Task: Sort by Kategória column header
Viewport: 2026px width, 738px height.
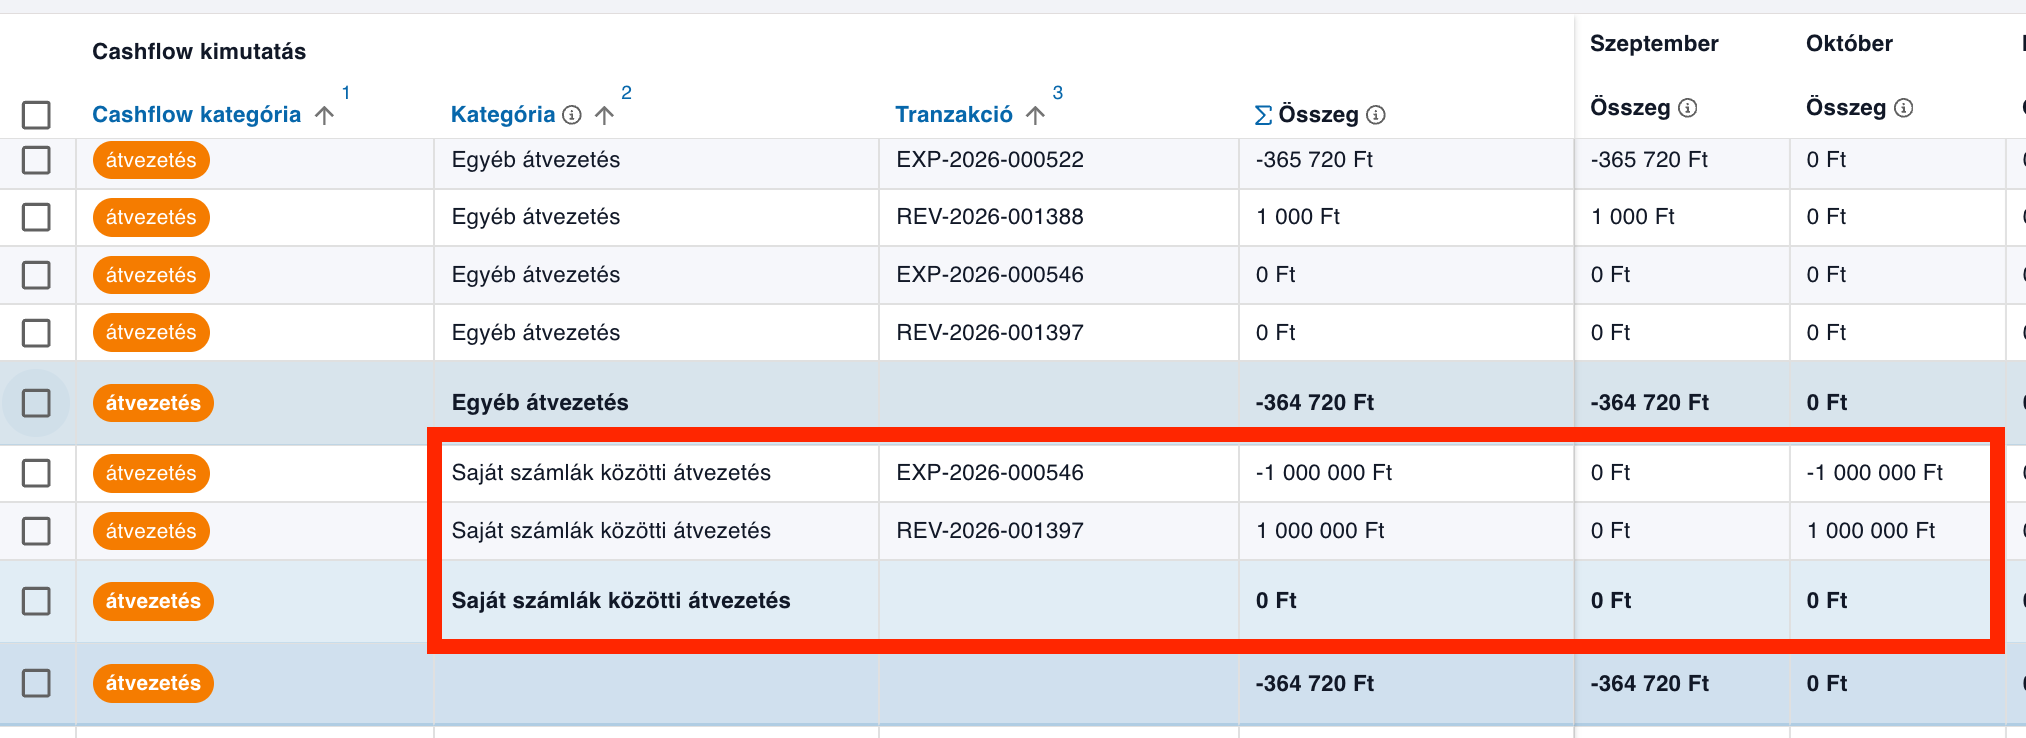Action: (503, 115)
